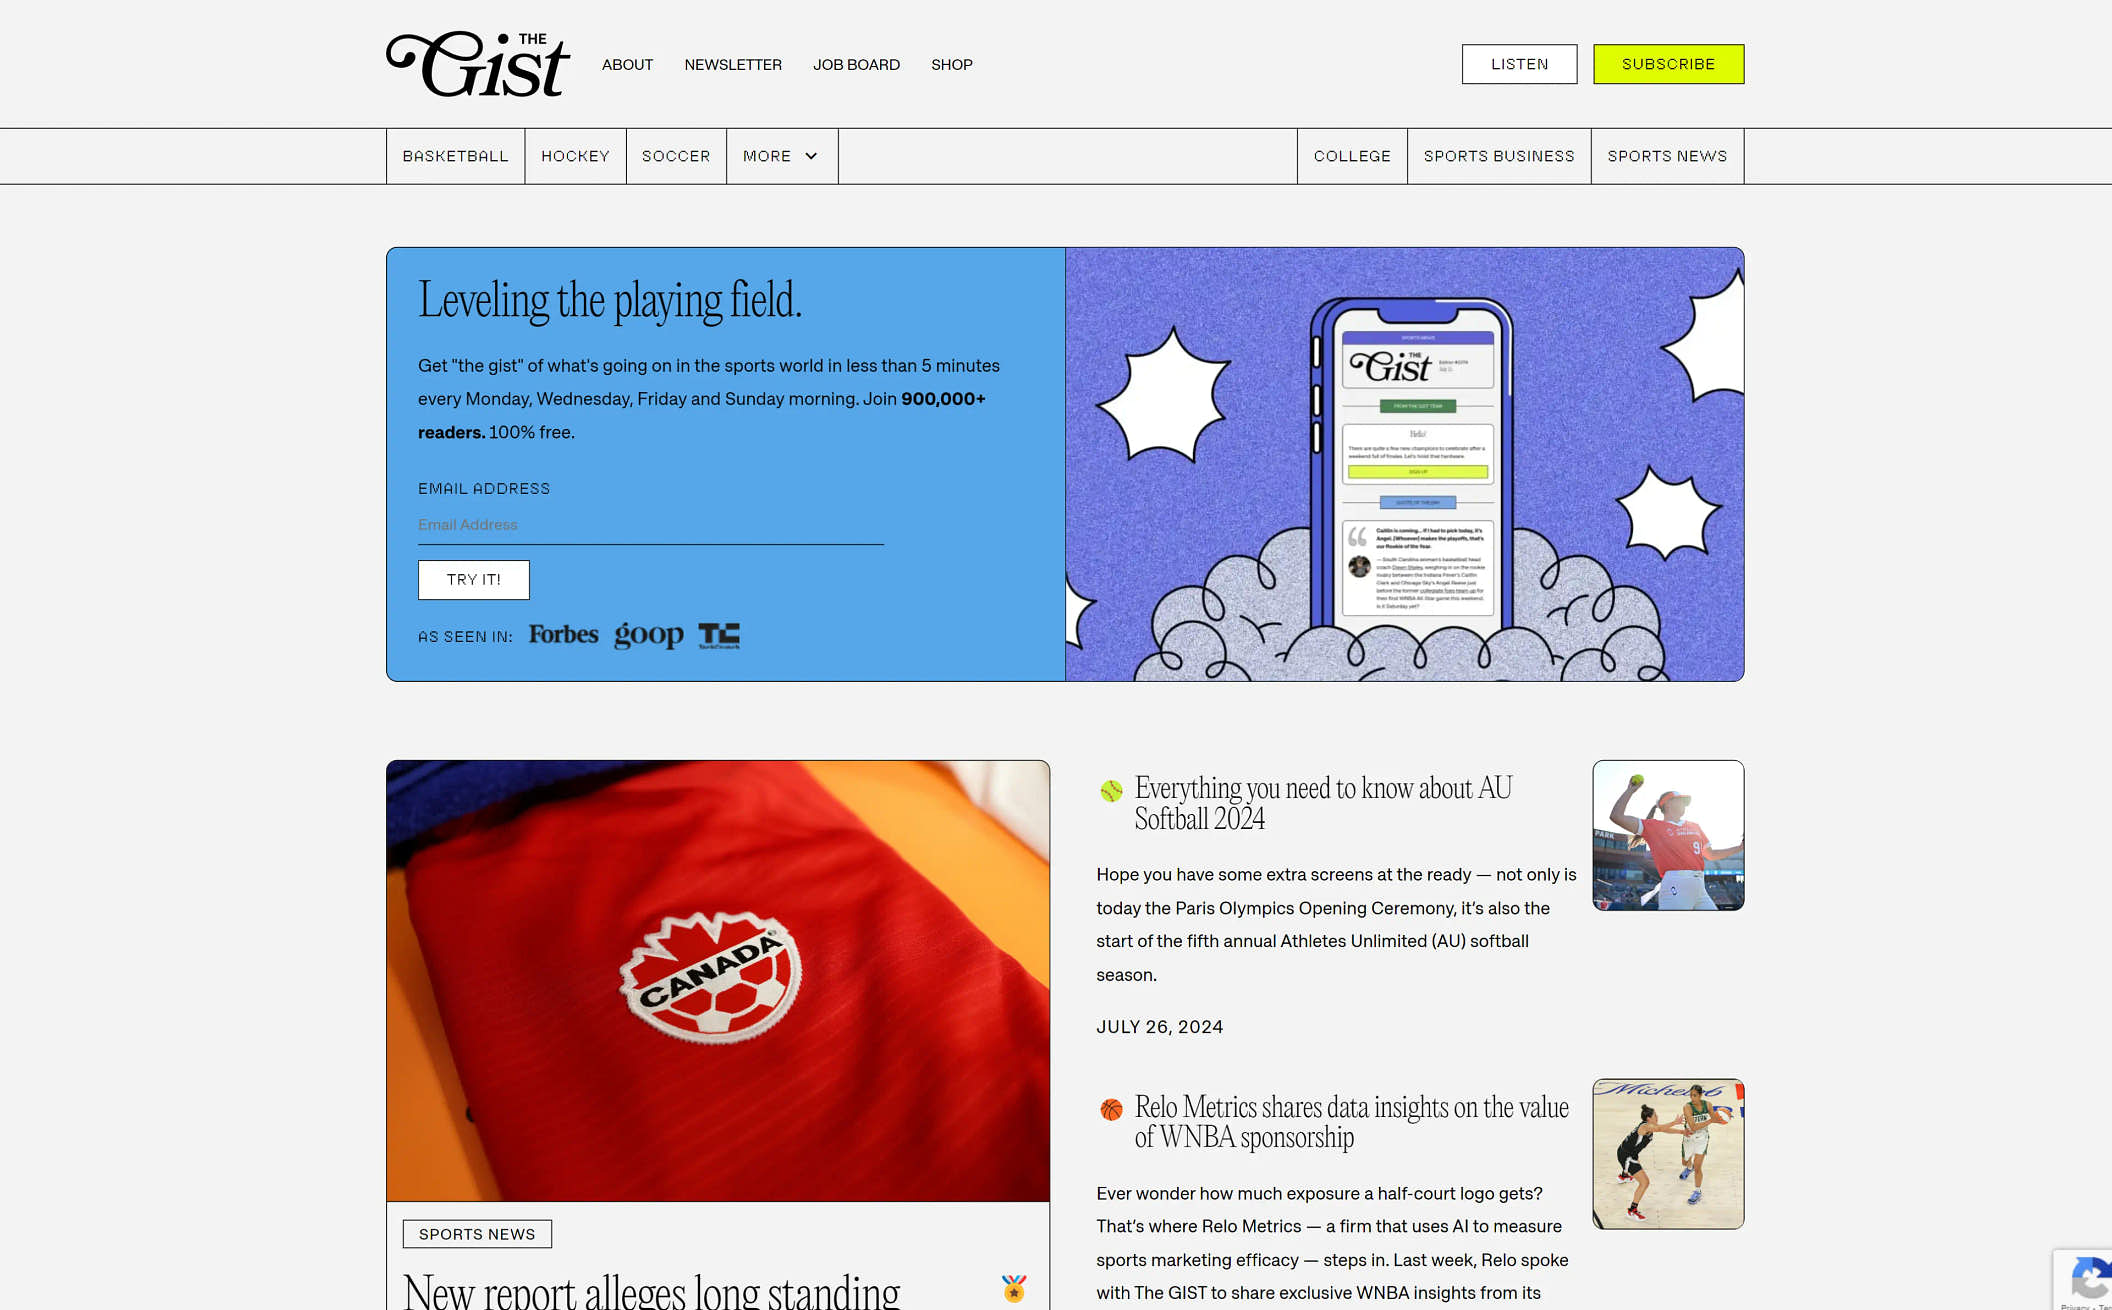
Task: Focus the Email Address input field
Action: tap(651, 525)
